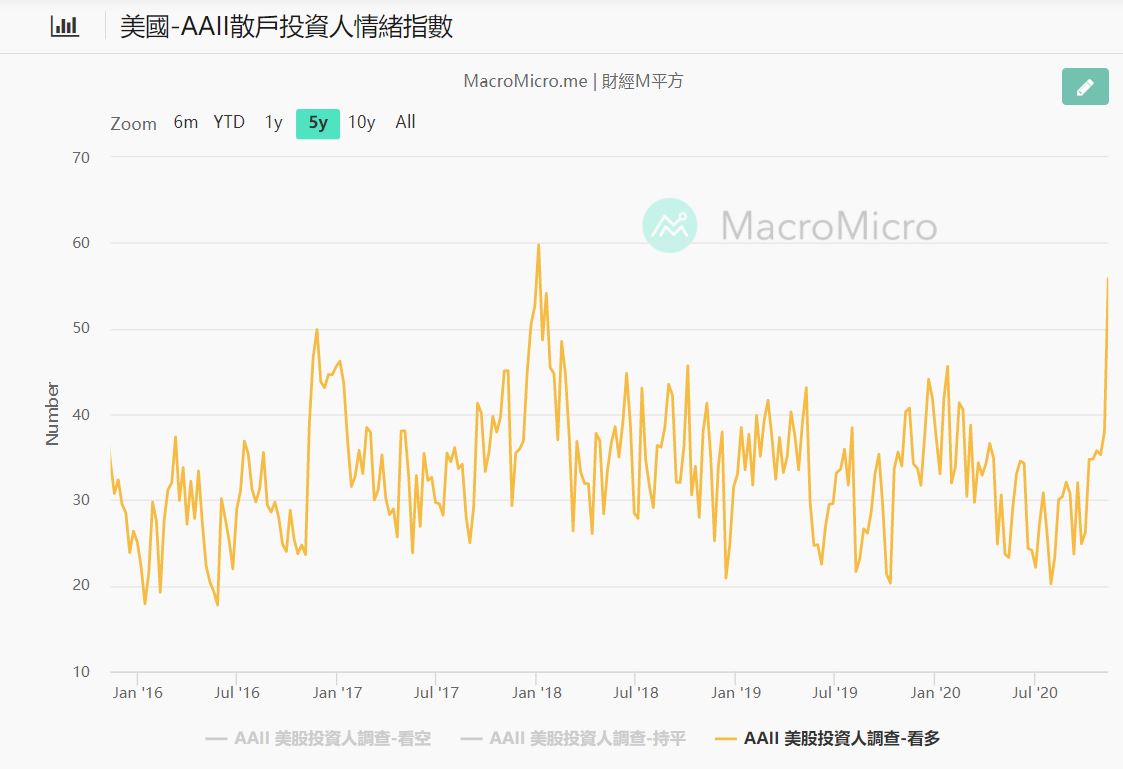Image resolution: width=1123 pixels, height=769 pixels.
Task: Click the yellow 看多 legend line swatch
Action: coord(726,739)
